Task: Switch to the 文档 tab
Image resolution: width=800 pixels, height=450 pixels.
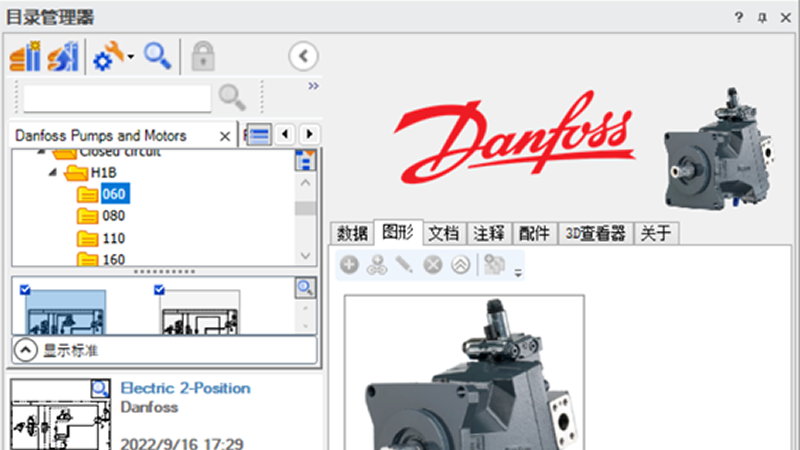Action: (x=443, y=234)
